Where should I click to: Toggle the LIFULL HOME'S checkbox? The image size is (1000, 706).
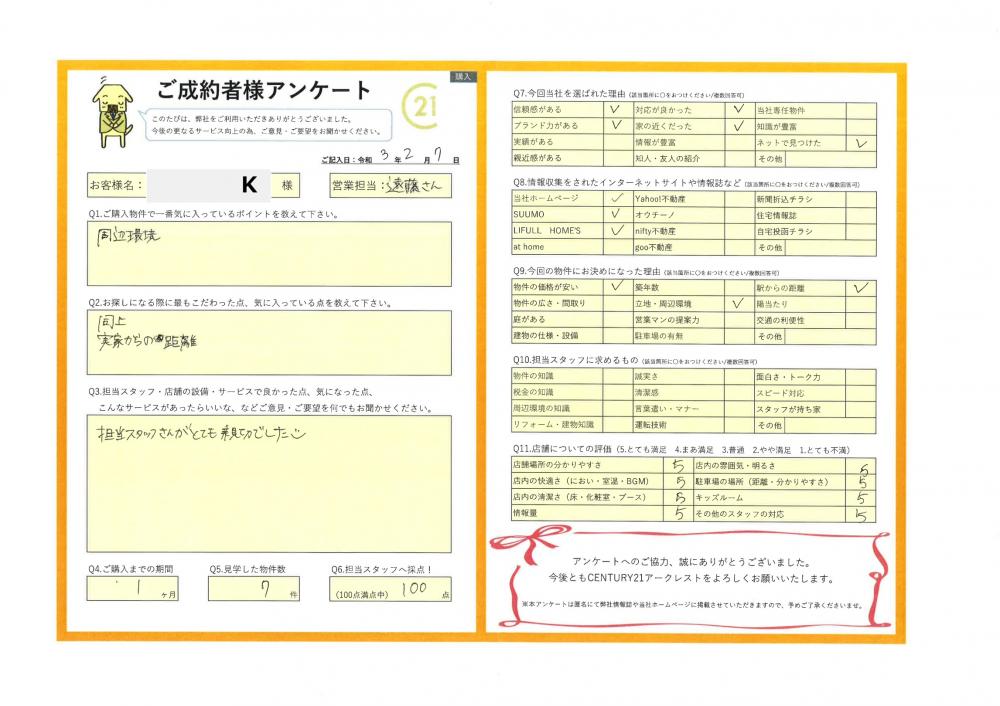[x=614, y=230]
